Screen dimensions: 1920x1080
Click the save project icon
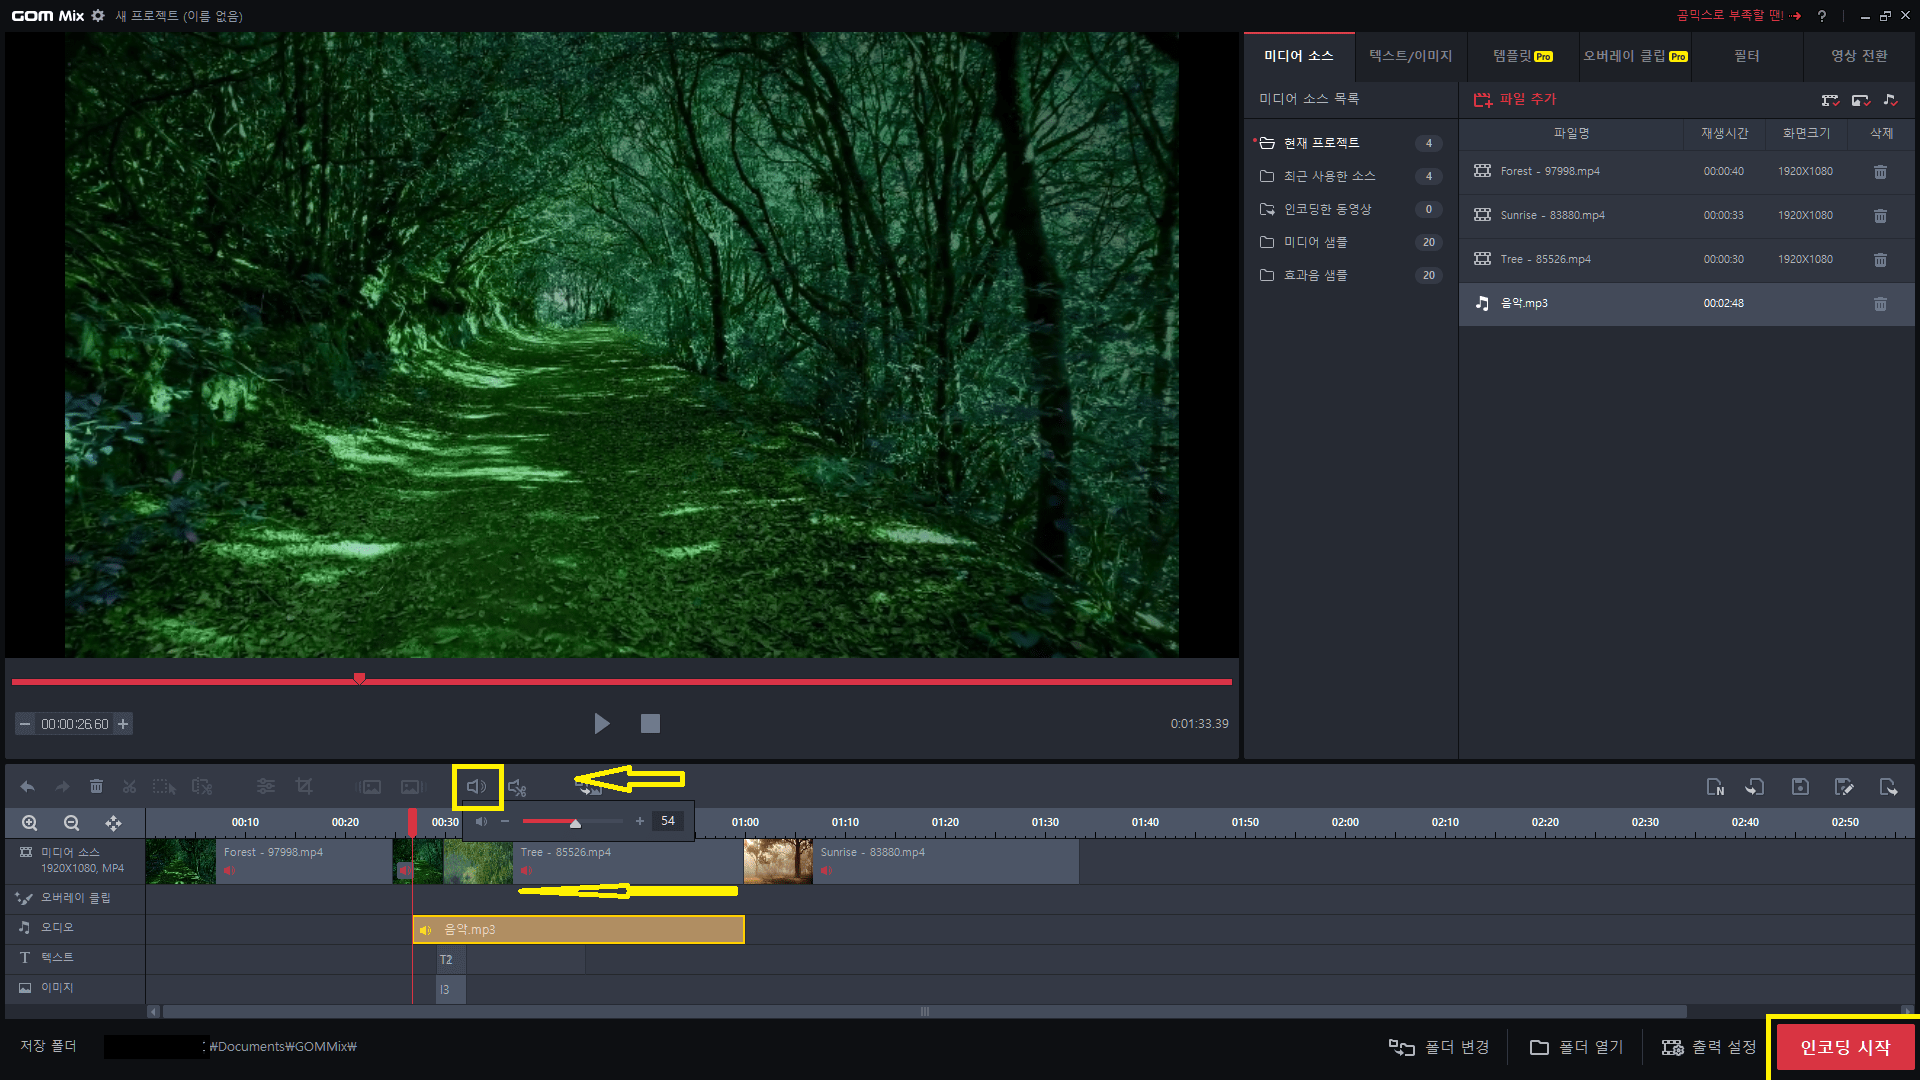pos(1800,787)
